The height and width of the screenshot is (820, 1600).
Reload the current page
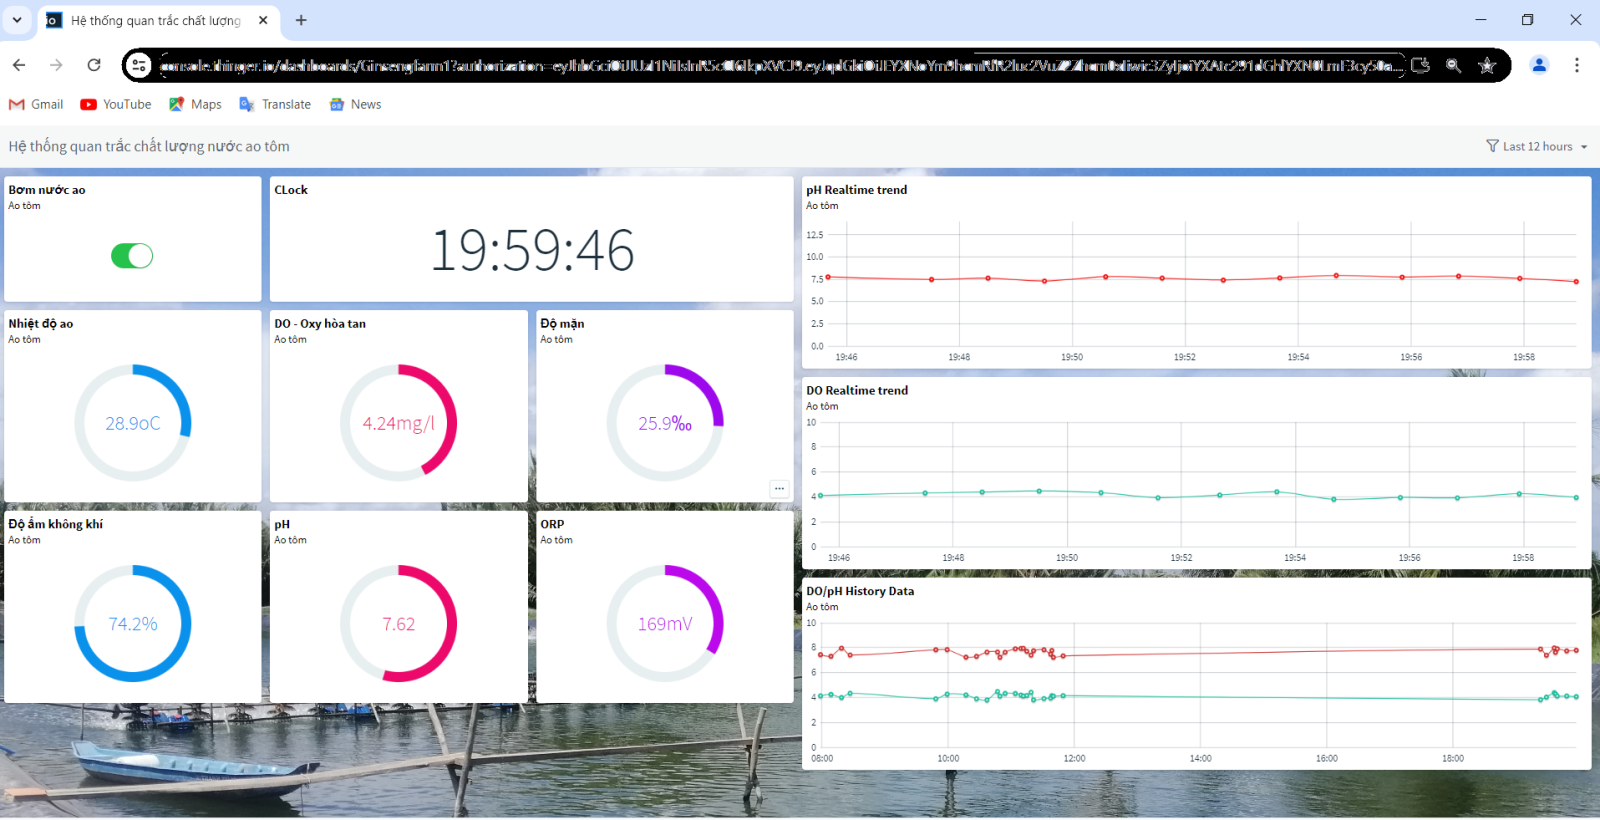[94, 65]
